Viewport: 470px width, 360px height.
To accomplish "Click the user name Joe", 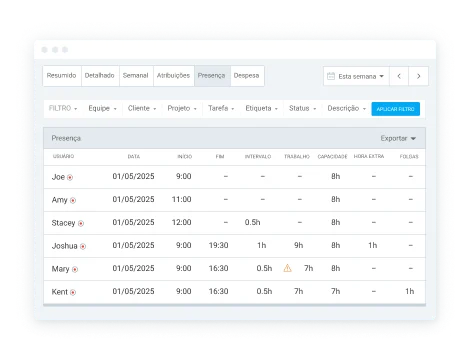I will tap(58, 177).
